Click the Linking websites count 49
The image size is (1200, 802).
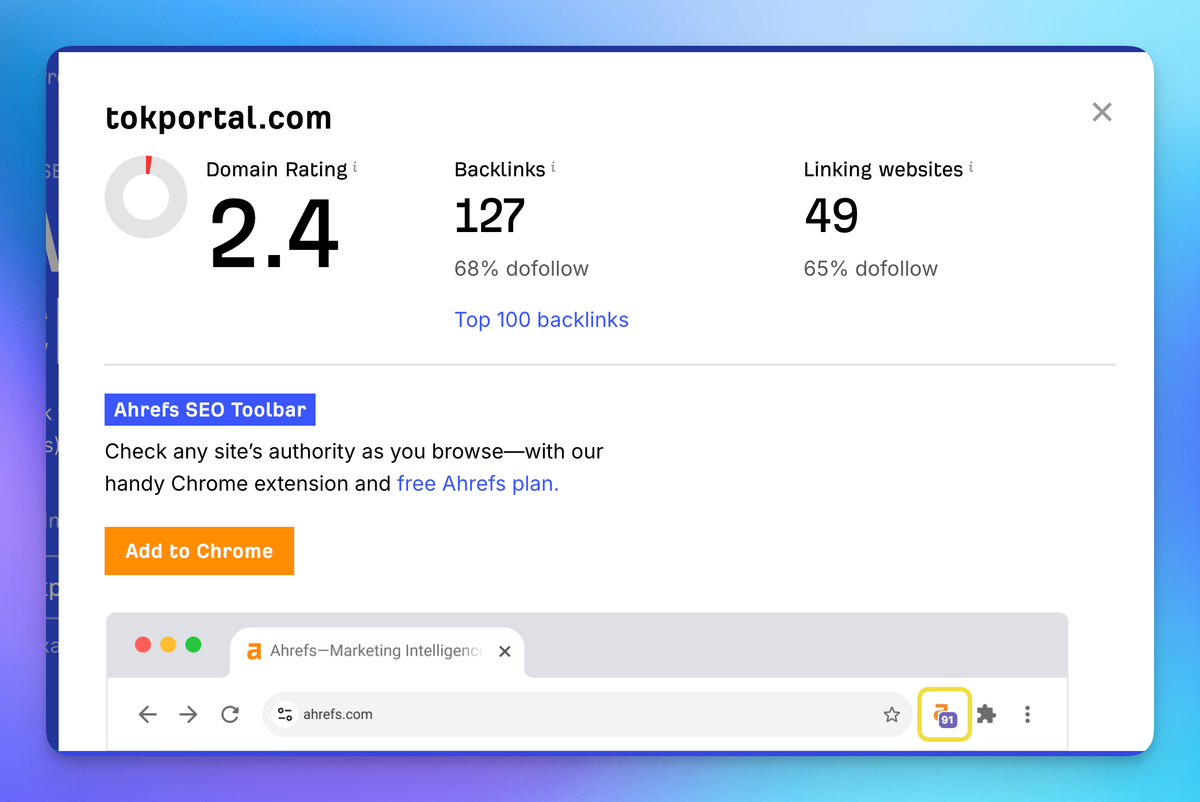click(831, 215)
